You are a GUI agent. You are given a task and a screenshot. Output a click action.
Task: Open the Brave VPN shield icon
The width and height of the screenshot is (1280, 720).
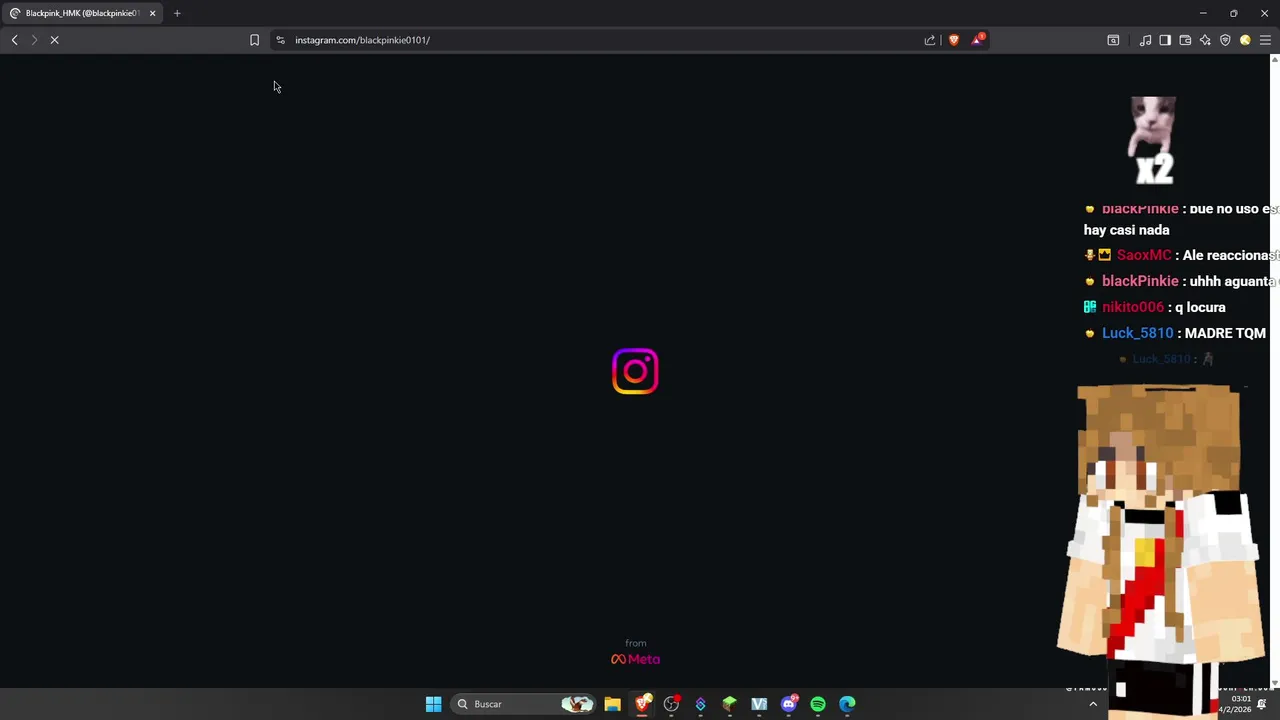click(1225, 40)
